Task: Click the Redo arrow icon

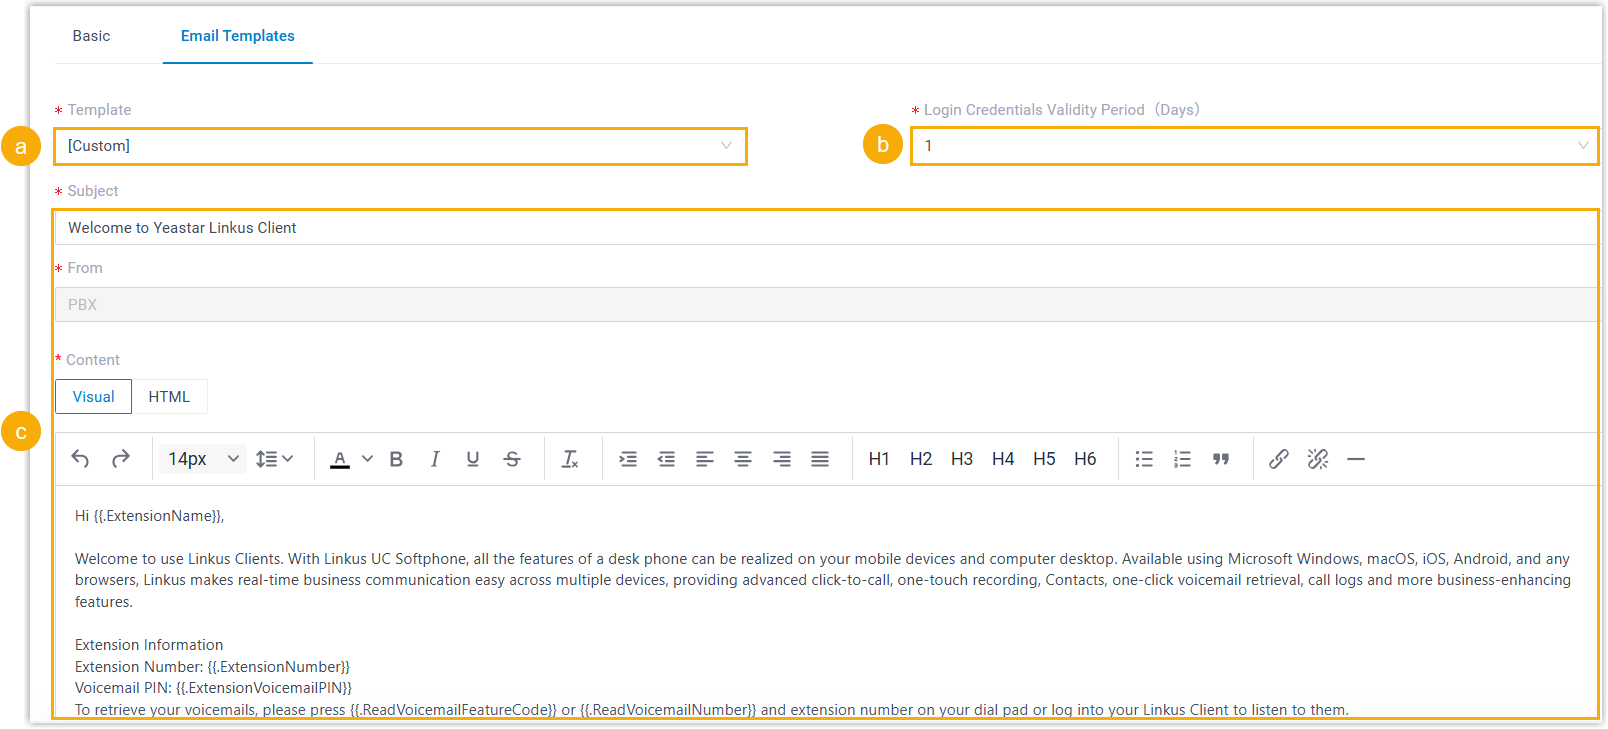Action: click(x=121, y=459)
